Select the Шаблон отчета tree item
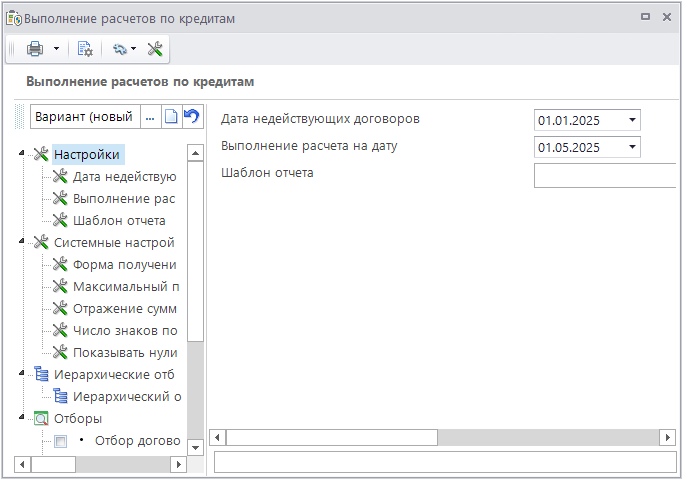683x481 pixels. click(x=118, y=220)
